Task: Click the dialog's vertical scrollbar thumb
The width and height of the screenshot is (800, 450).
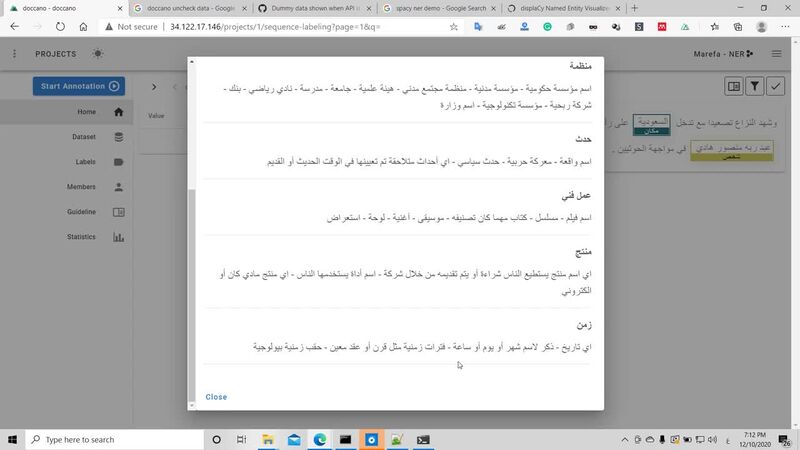Action: (193, 290)
